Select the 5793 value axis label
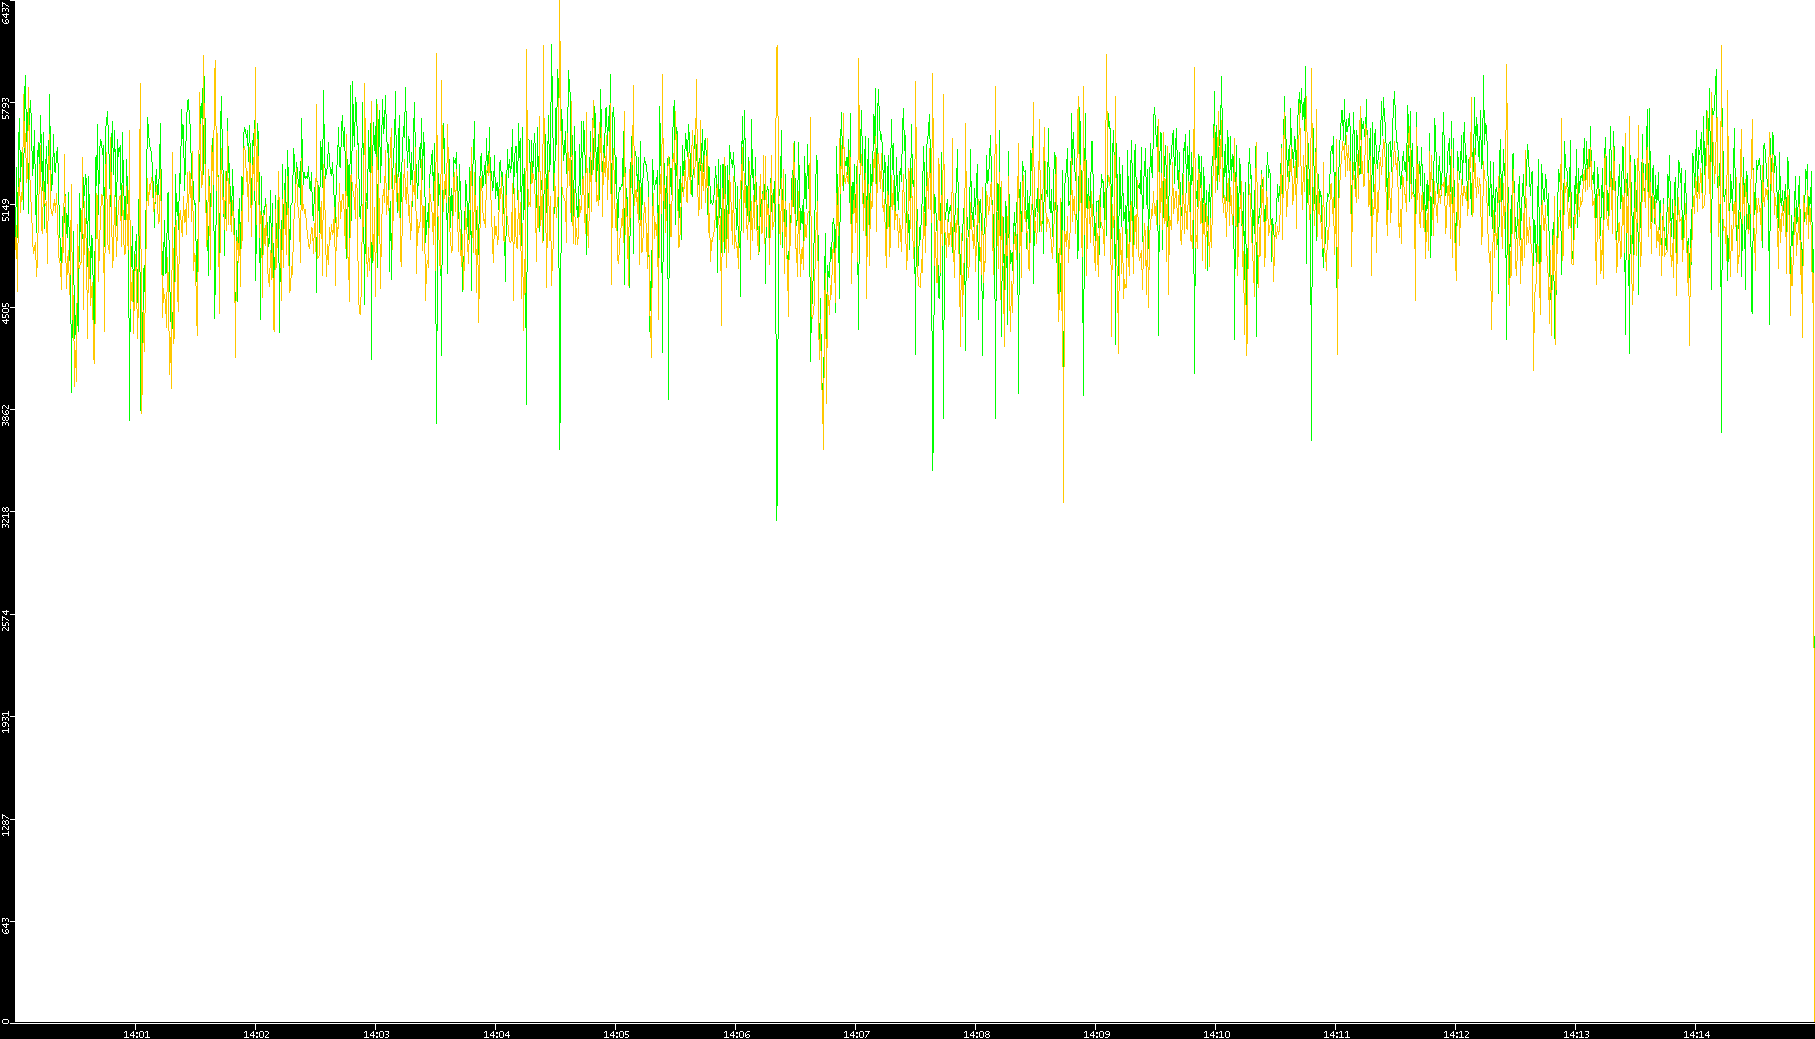 click(6, 108)
